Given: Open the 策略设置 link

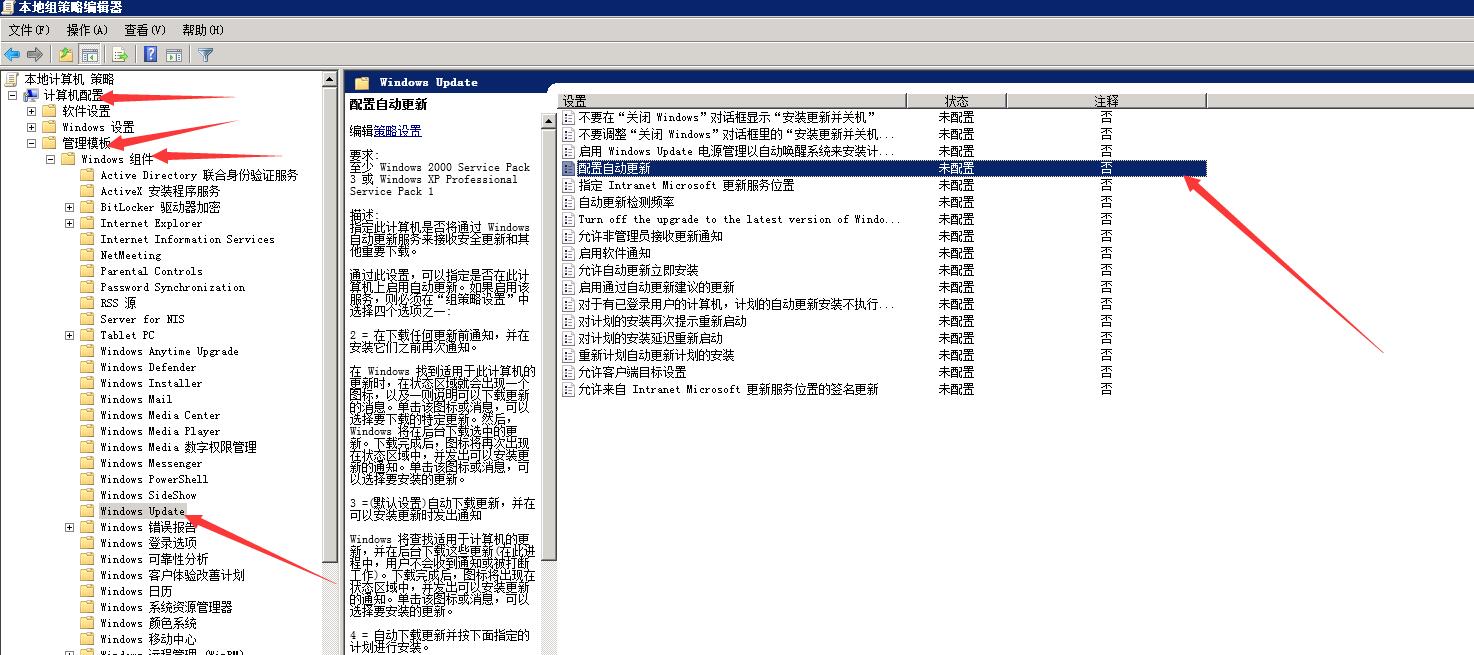Looking at the screenshot, I should pos(398,130).
